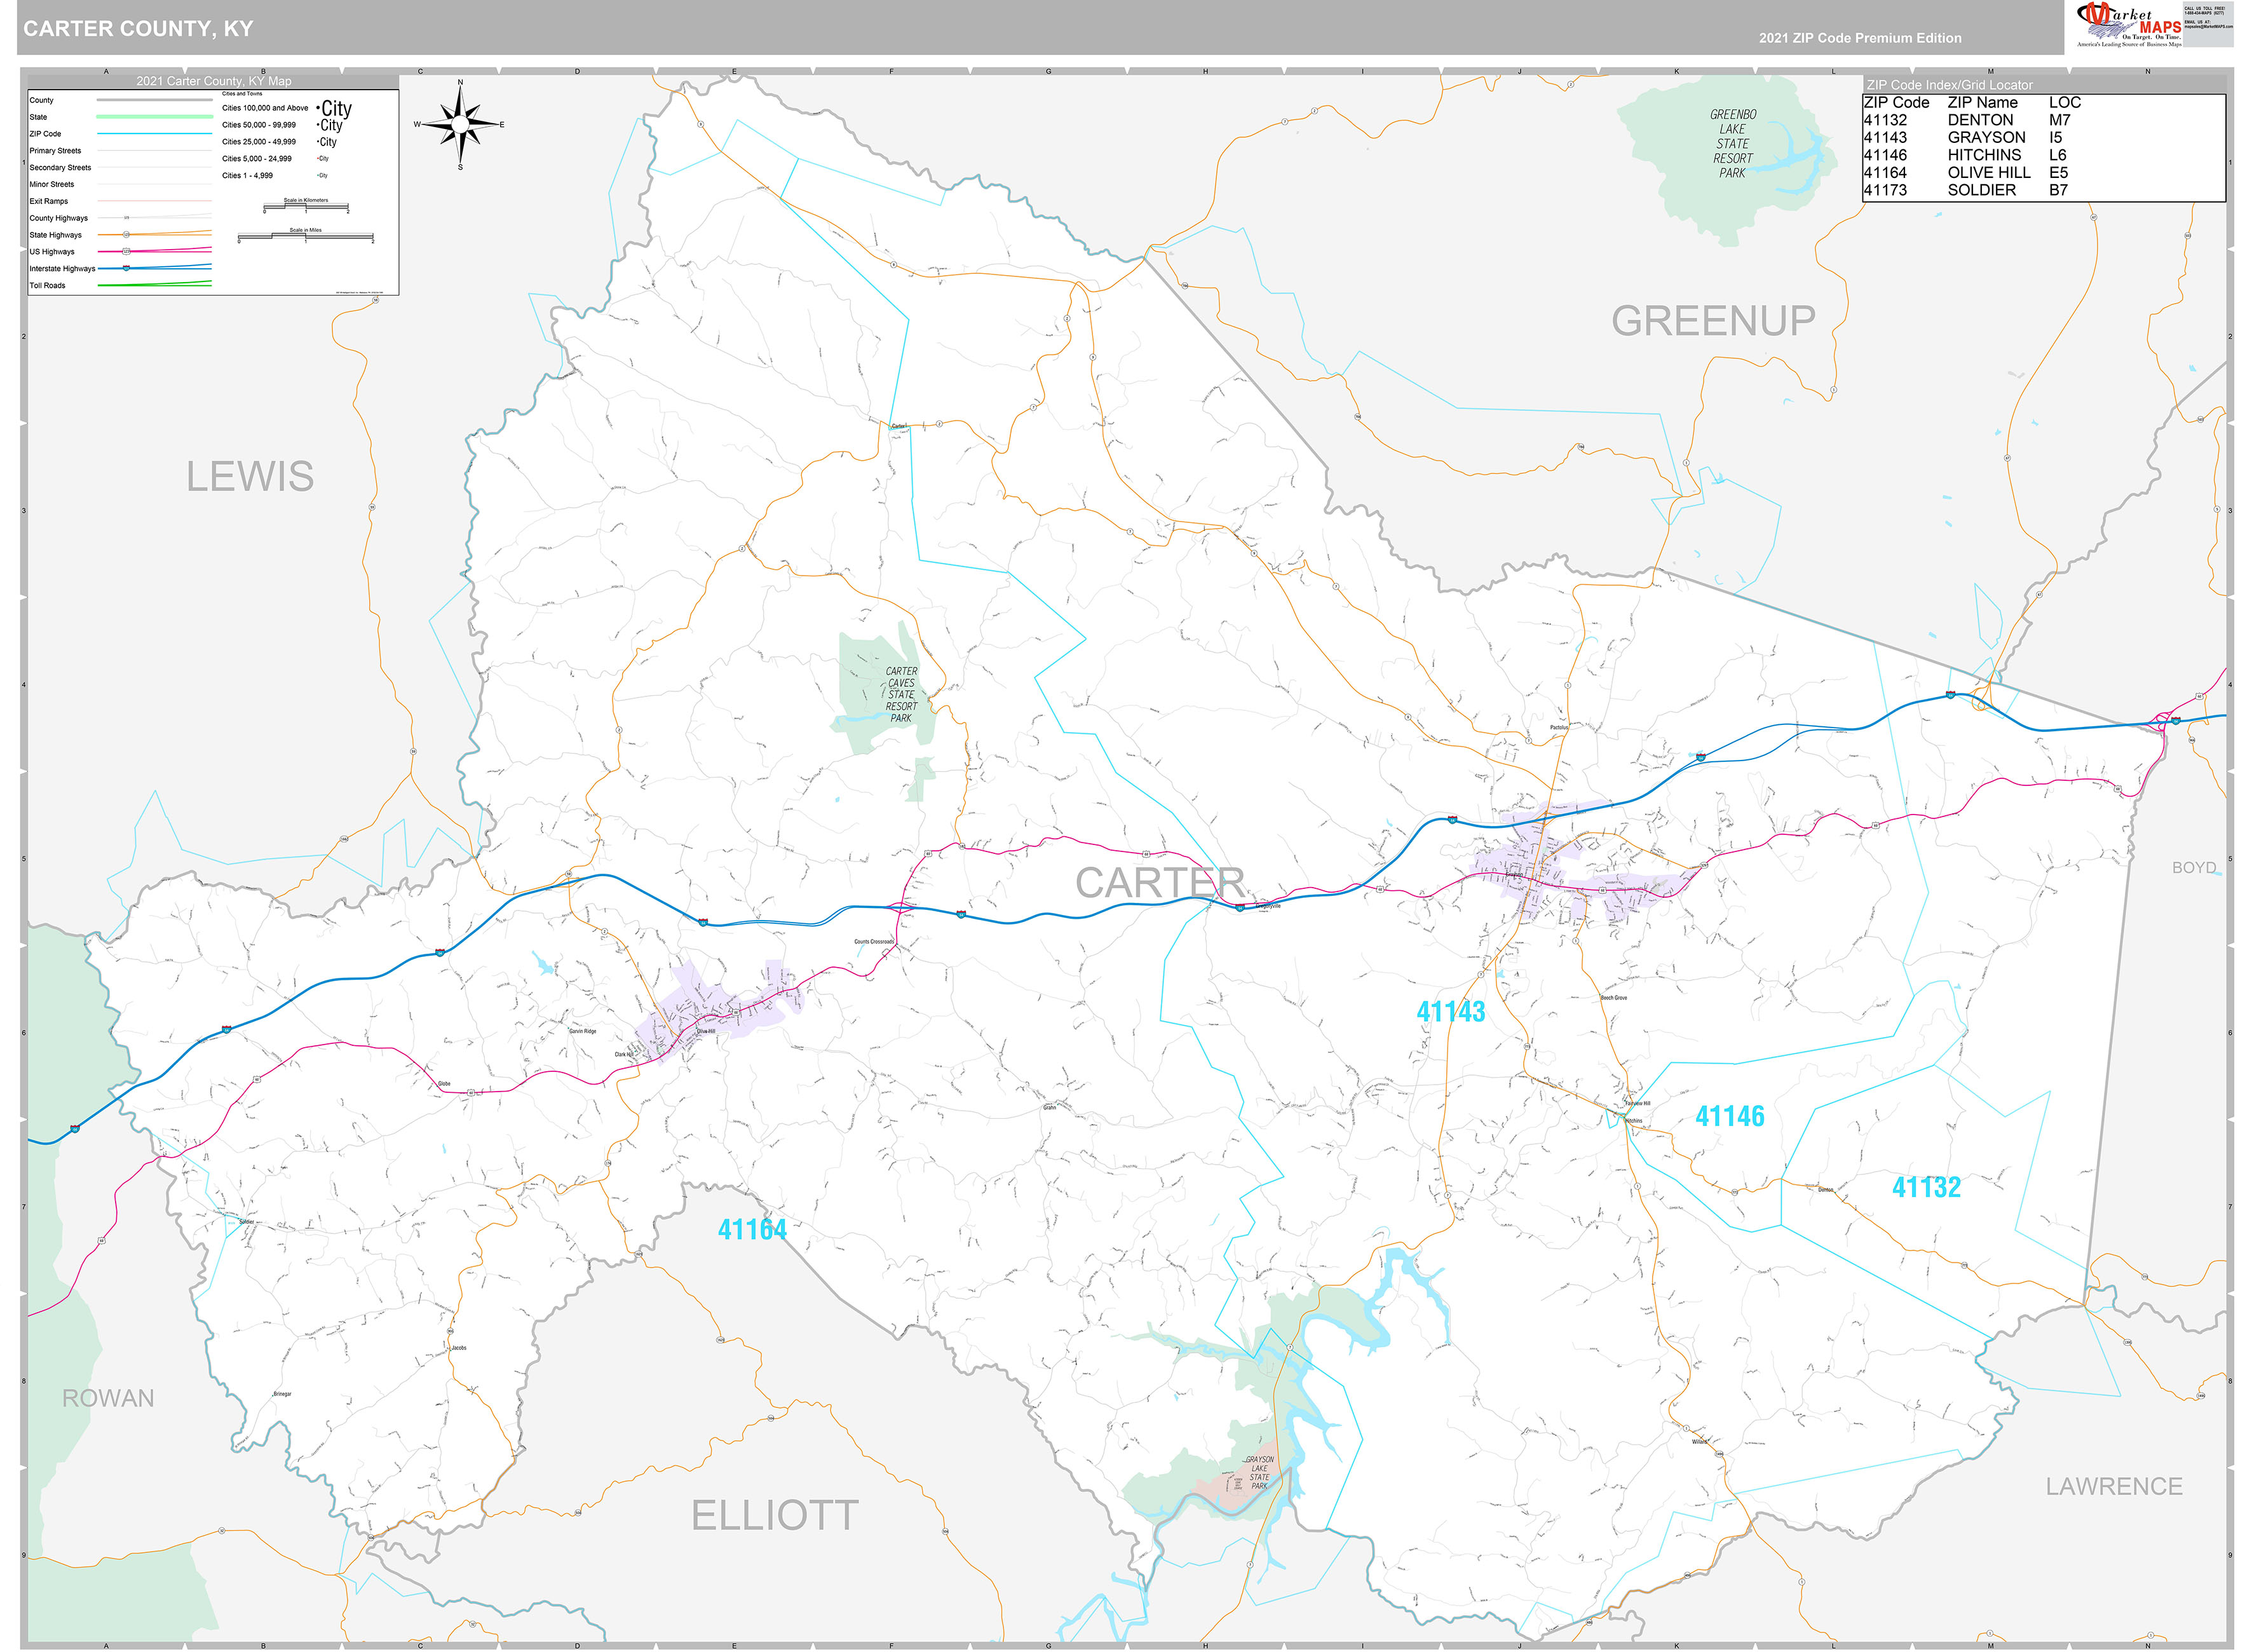Screen dimensions: 2245x1652
Task: Select the State Highways marker icon in legend
Action: 127,235
